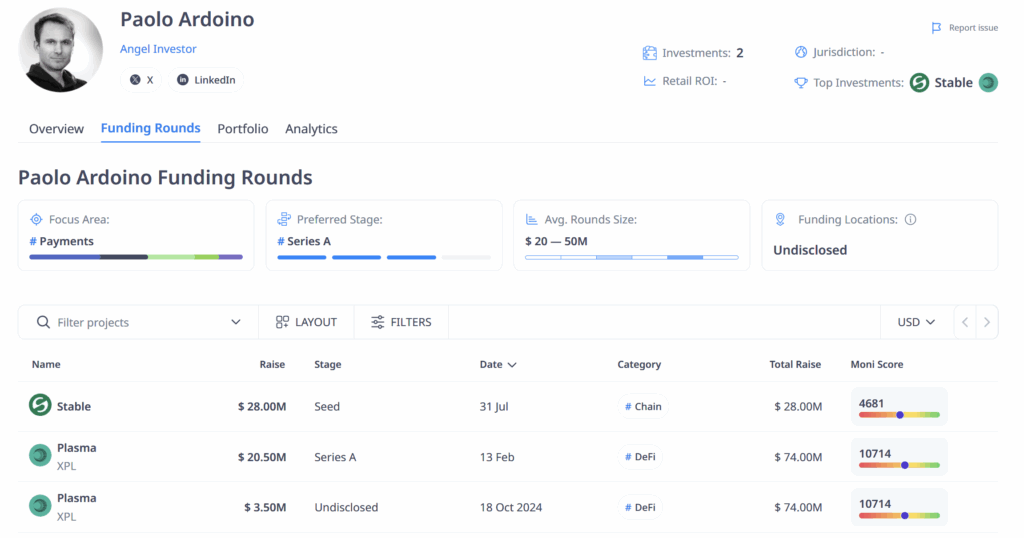The width and height of the screenshot is (1024, 538).
Task: Open the LAYOUT options button
Action: pyautogui.click(x=306, y=323)
